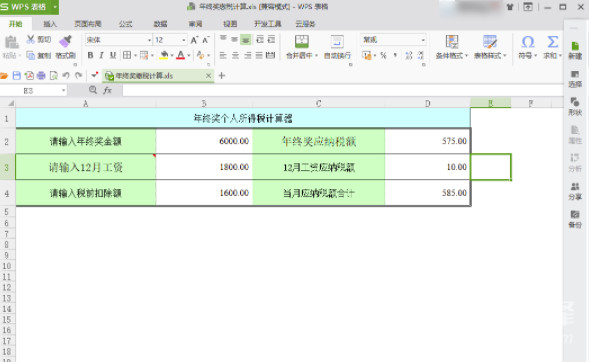Switch to the 插入 ribbon tab
This screenshot has height=362, width=589.
click(x=50, y=24)
